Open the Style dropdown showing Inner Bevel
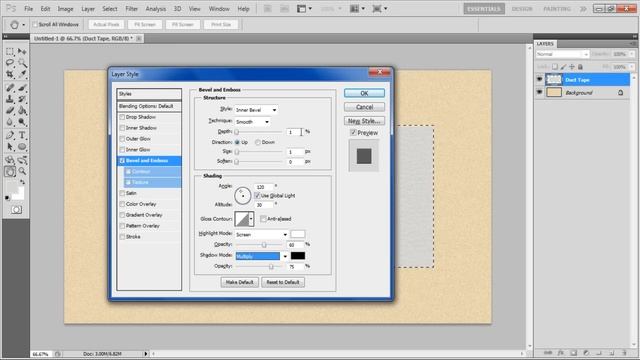This screenshot has height=360, width=640. [256, 110]
